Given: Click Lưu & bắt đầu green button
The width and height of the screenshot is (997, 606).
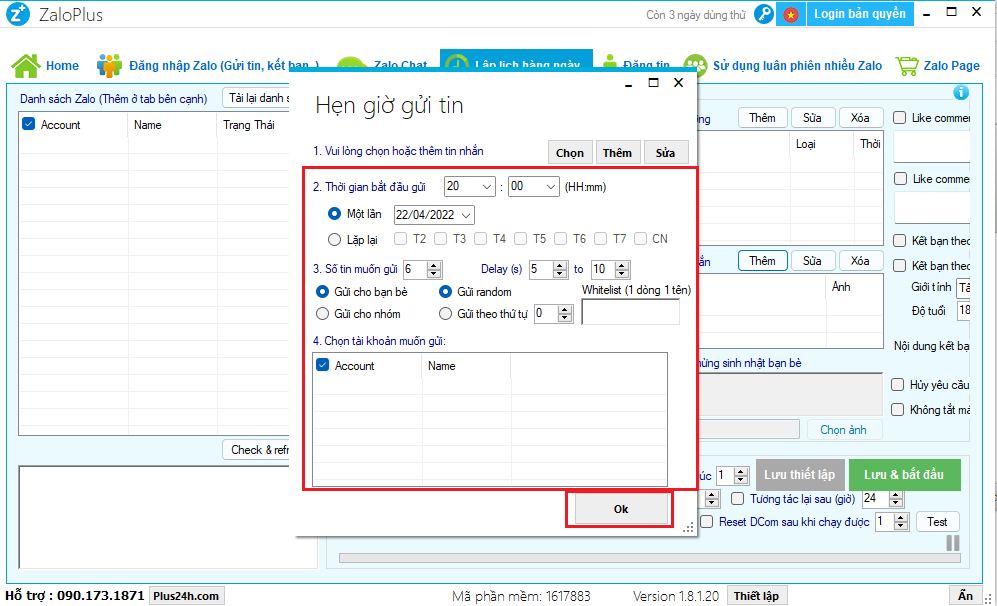Looking at the screenshot, I should 904,474.
